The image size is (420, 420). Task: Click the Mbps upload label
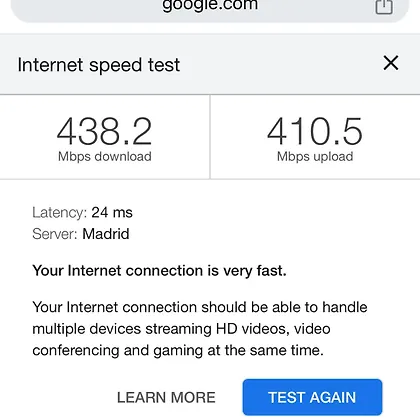tap(315, 156)
